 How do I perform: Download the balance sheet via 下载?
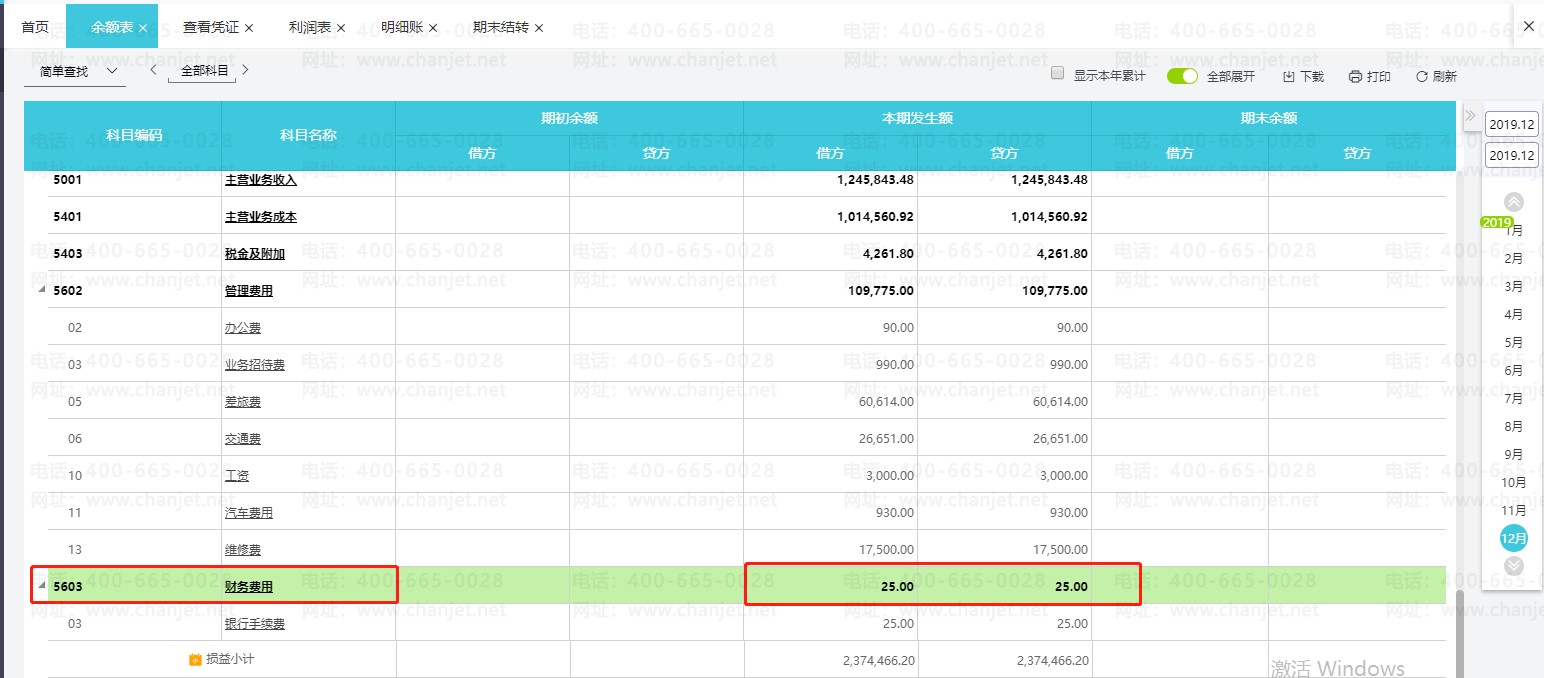[1303, 77]
